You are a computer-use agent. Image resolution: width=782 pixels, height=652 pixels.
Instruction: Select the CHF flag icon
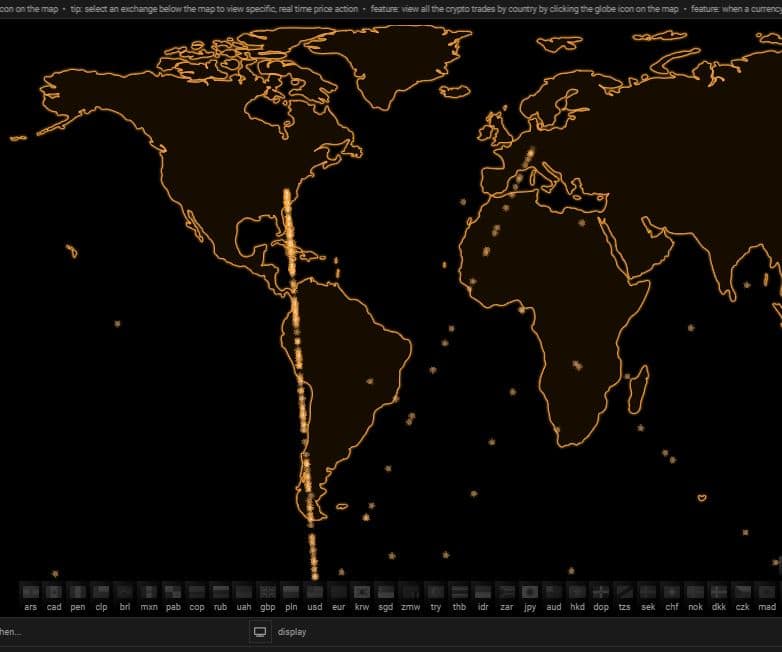[x=671, y=591]
